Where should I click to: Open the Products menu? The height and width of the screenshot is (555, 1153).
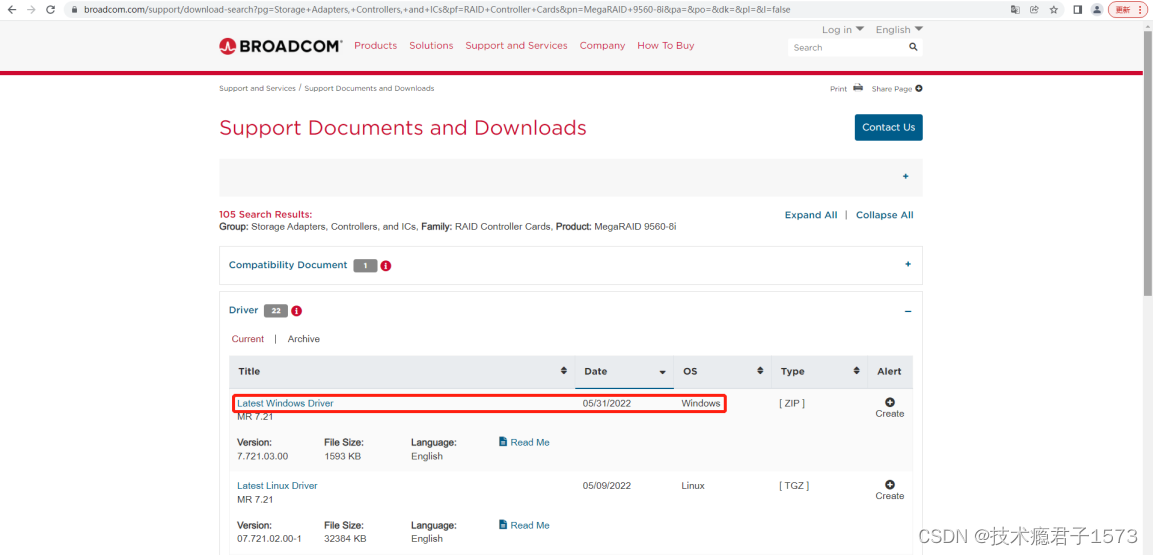(376, 46)
